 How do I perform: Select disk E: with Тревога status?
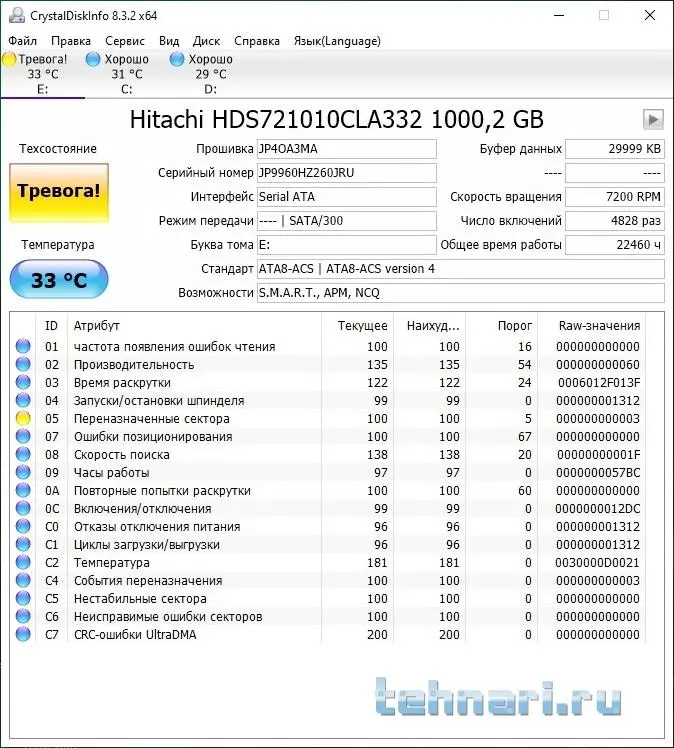pyautogui.click(x=42, y=74)
